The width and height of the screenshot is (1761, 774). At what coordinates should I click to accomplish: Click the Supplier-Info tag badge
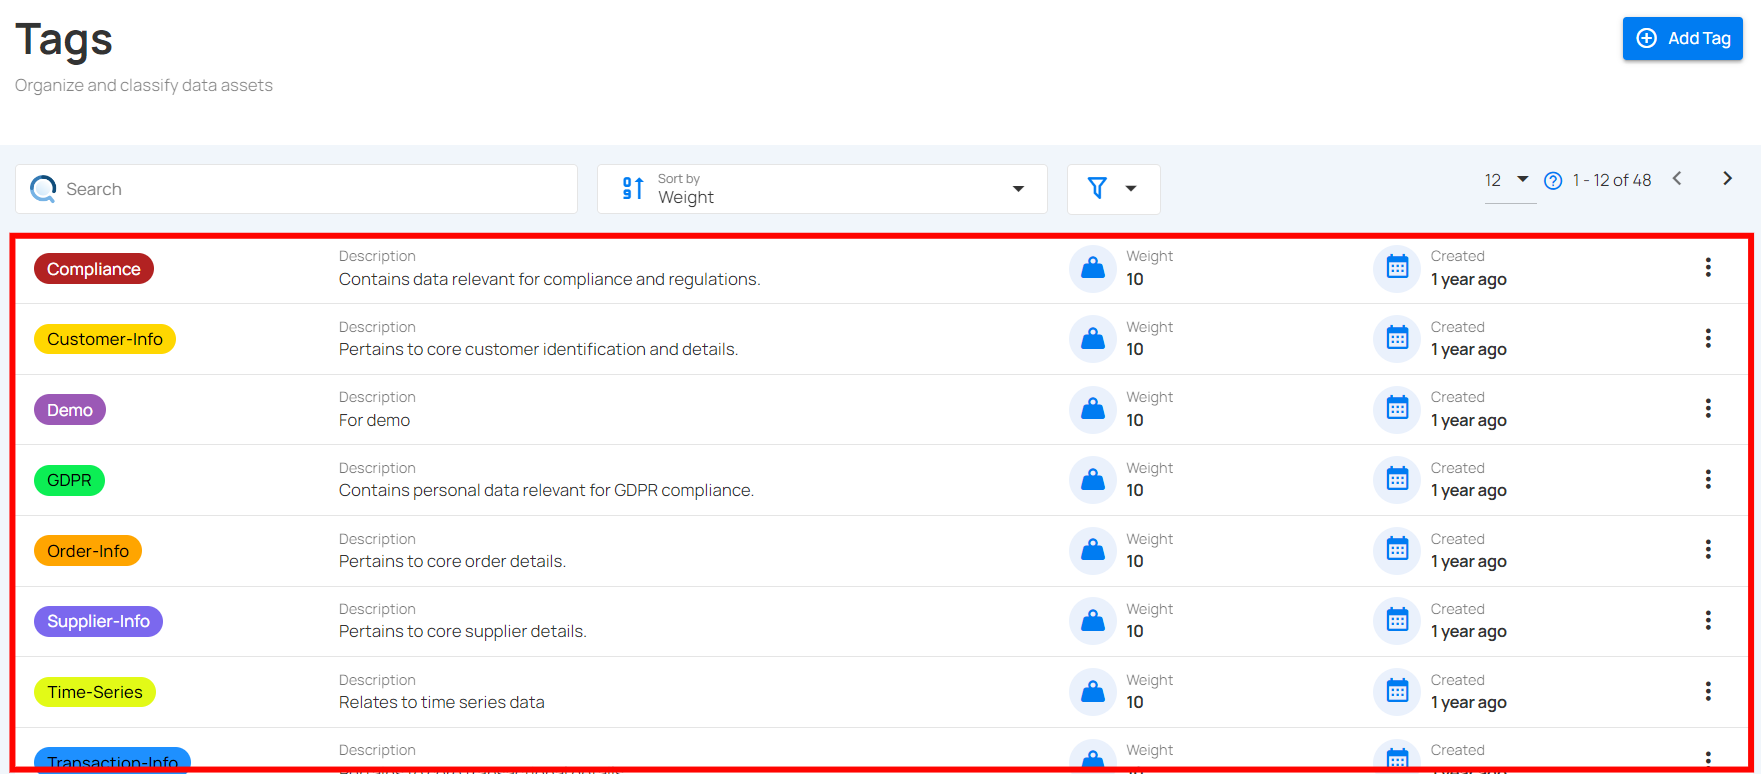(x=98, y=621)
